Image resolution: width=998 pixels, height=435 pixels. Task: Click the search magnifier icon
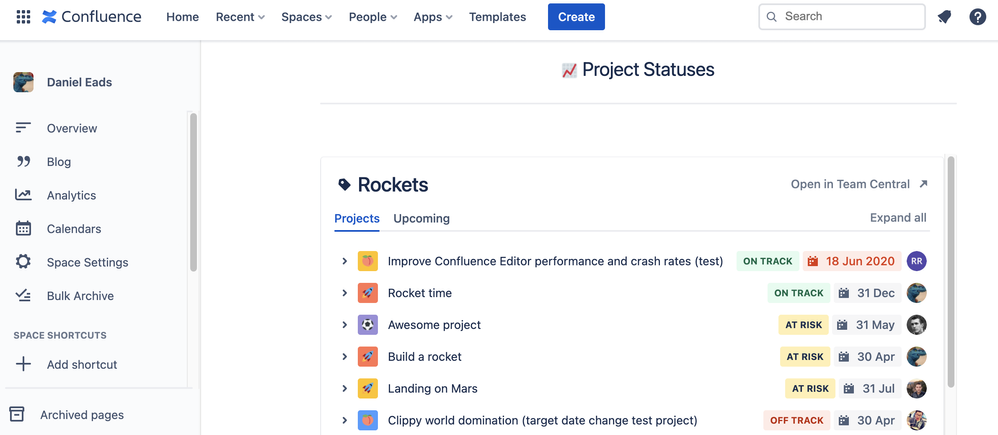pos(771,17)
